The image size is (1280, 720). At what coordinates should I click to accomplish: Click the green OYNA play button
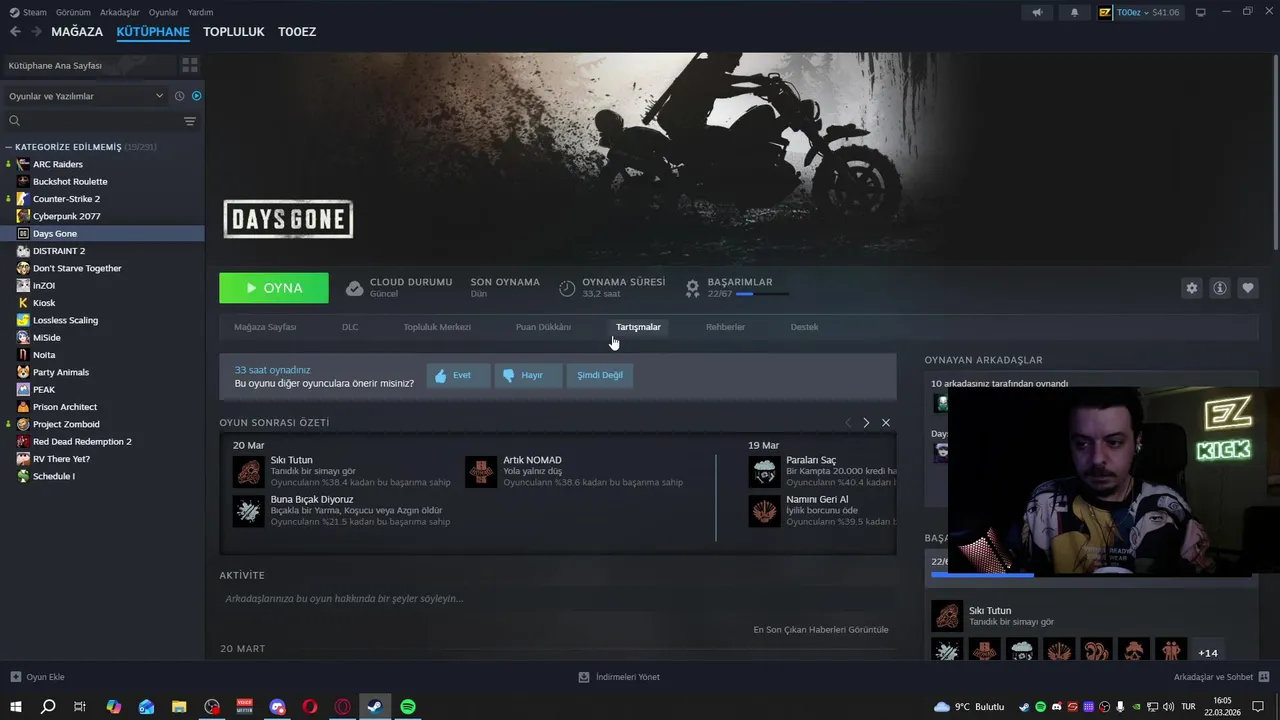(x=274, y=288)
